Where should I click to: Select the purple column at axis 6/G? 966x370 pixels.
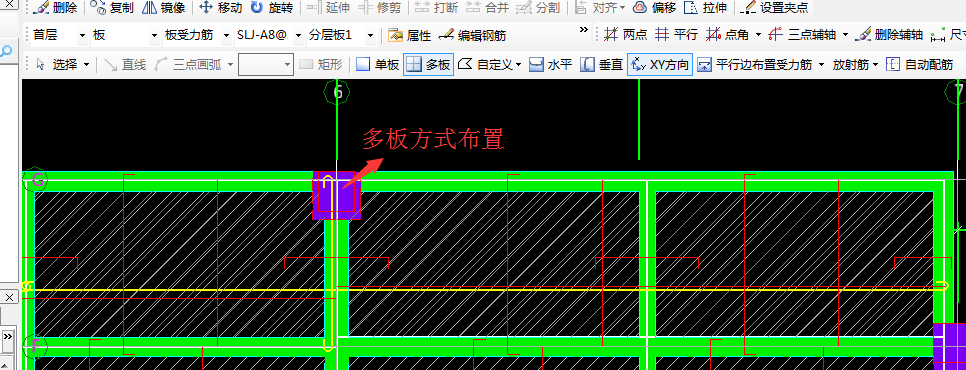coord(336,196)
